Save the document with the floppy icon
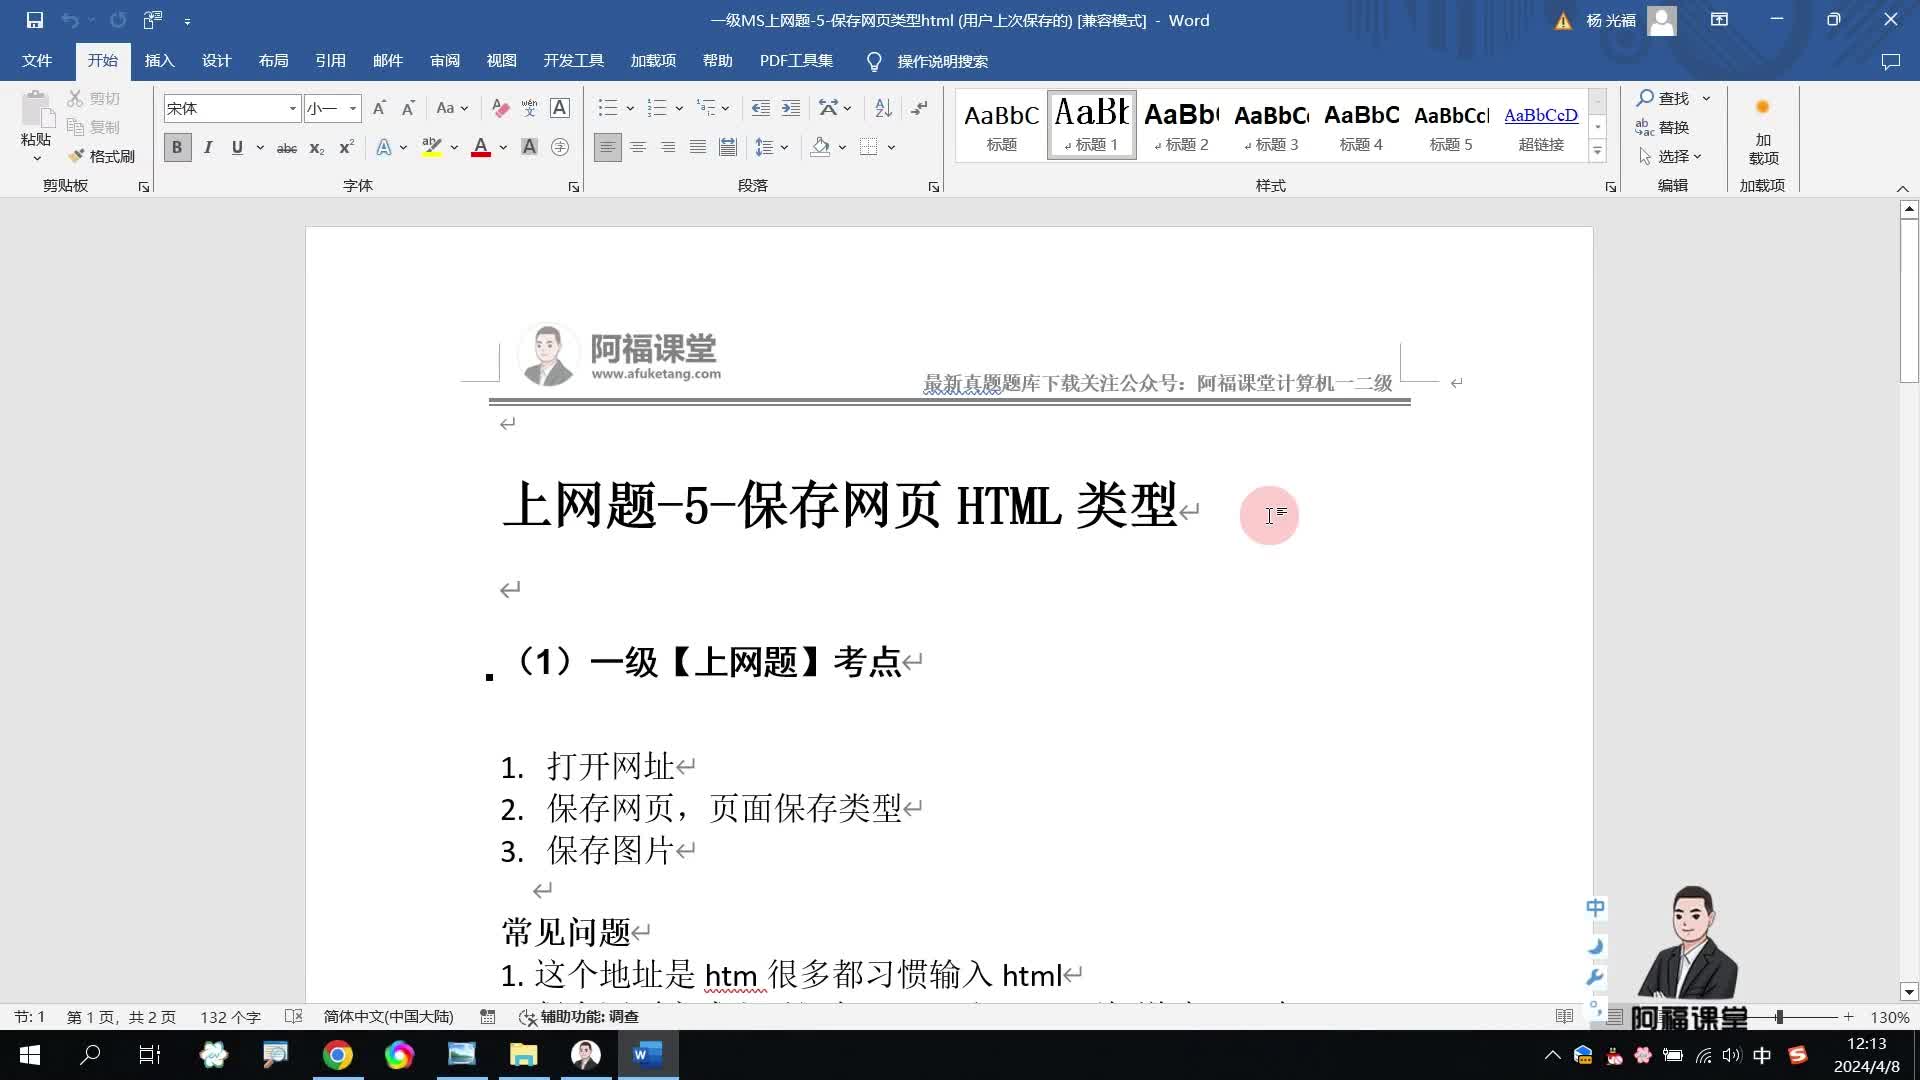This screenshot has height=1080, width=1920. coord(35,20)
